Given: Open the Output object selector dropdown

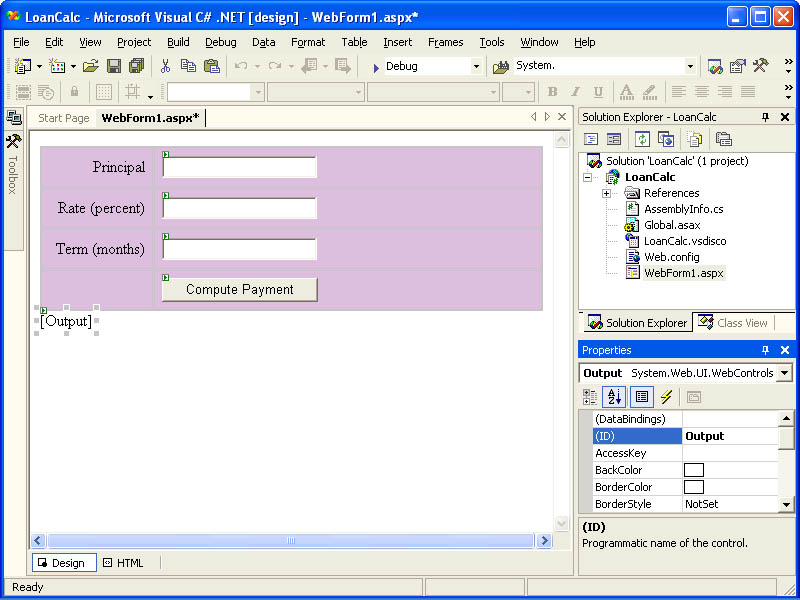Looking at the screenshot, I should click(784, 373).
